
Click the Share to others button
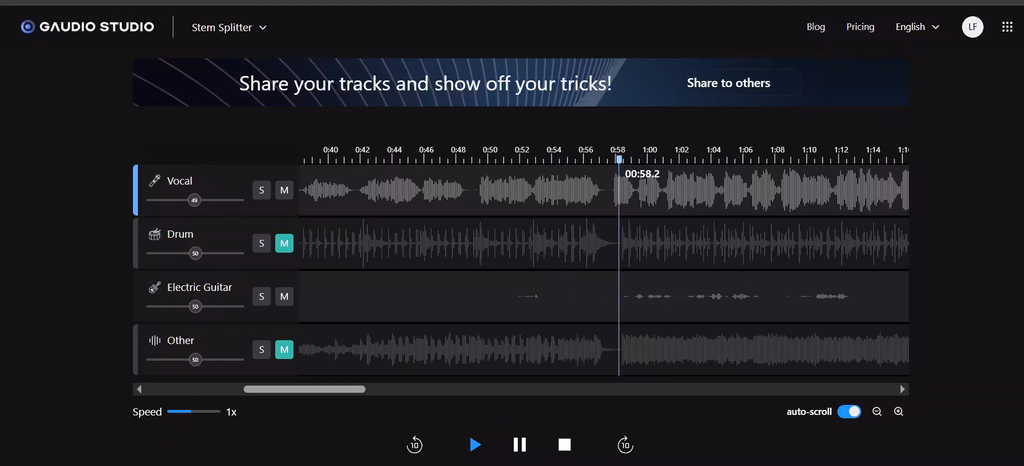tap(728, 83)
